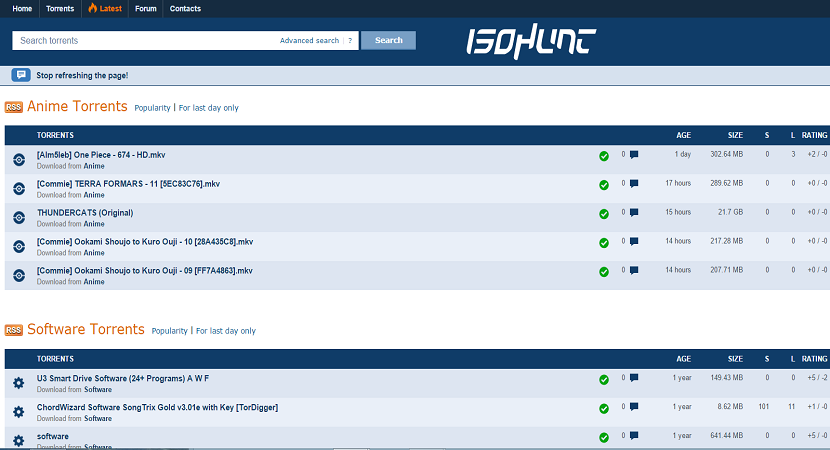830x450 pixels.
Task: Click the 101 seeders value for ChordWizard
Action: [763, 407]
